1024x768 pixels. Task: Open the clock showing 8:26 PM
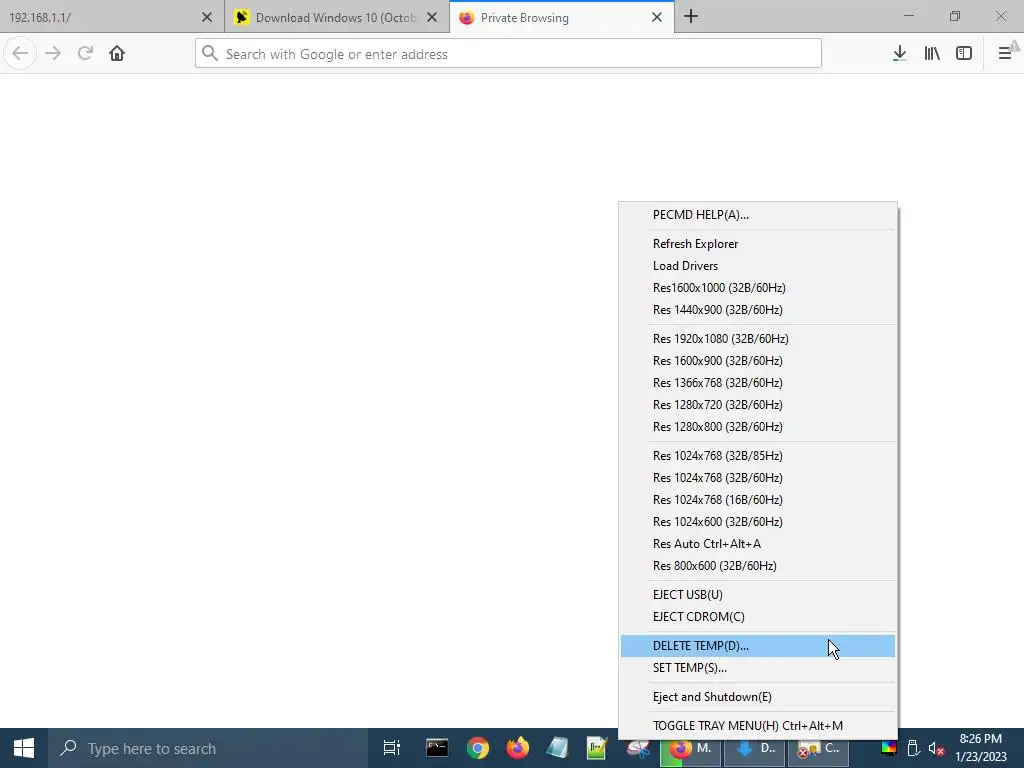(980, 748)
